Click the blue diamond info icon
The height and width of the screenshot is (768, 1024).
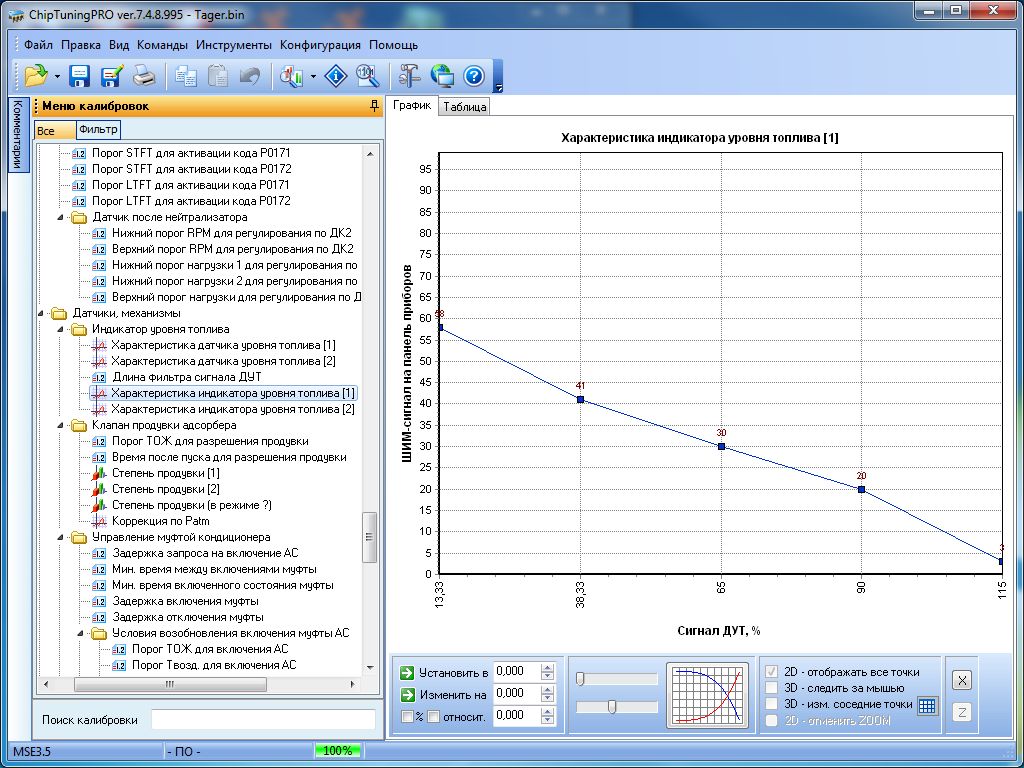(337, 75)
